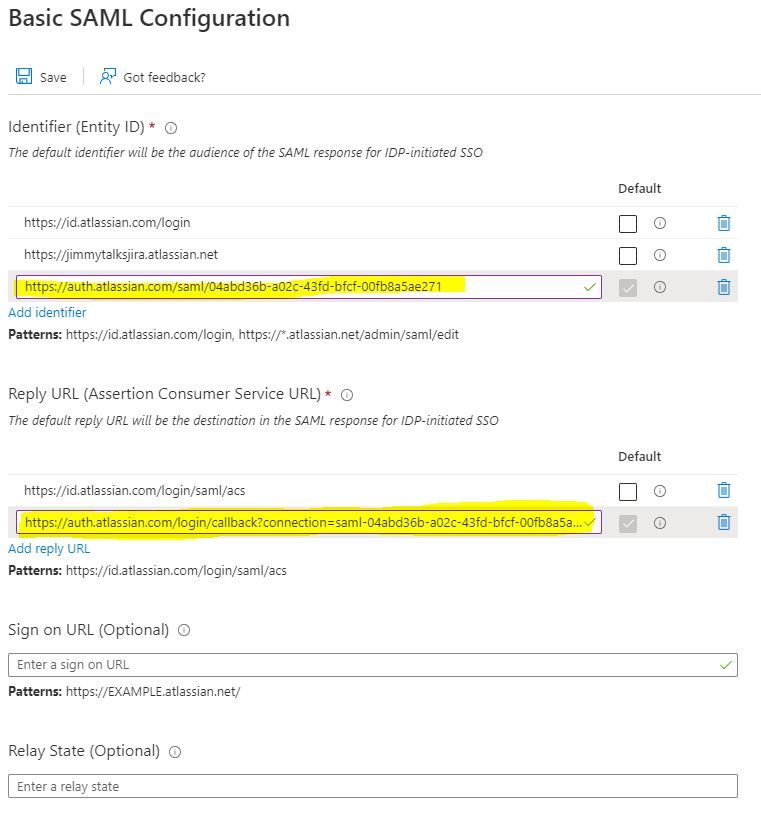Viewport: 761px width, 826px height.
Task: Show default info for id.atlassian.com/login identifier
Action: (x=659, y=223)
